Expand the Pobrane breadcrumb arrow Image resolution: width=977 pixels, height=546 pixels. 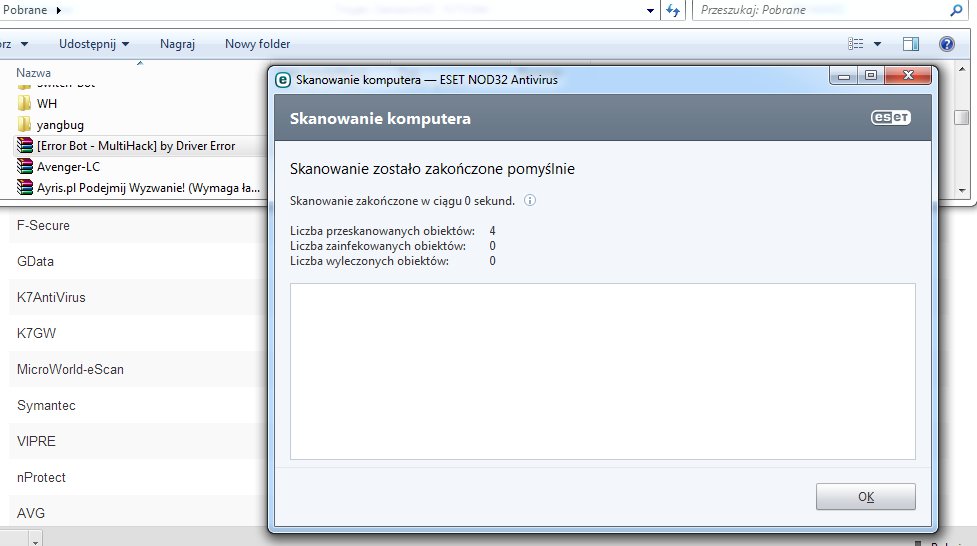(59, 10)
